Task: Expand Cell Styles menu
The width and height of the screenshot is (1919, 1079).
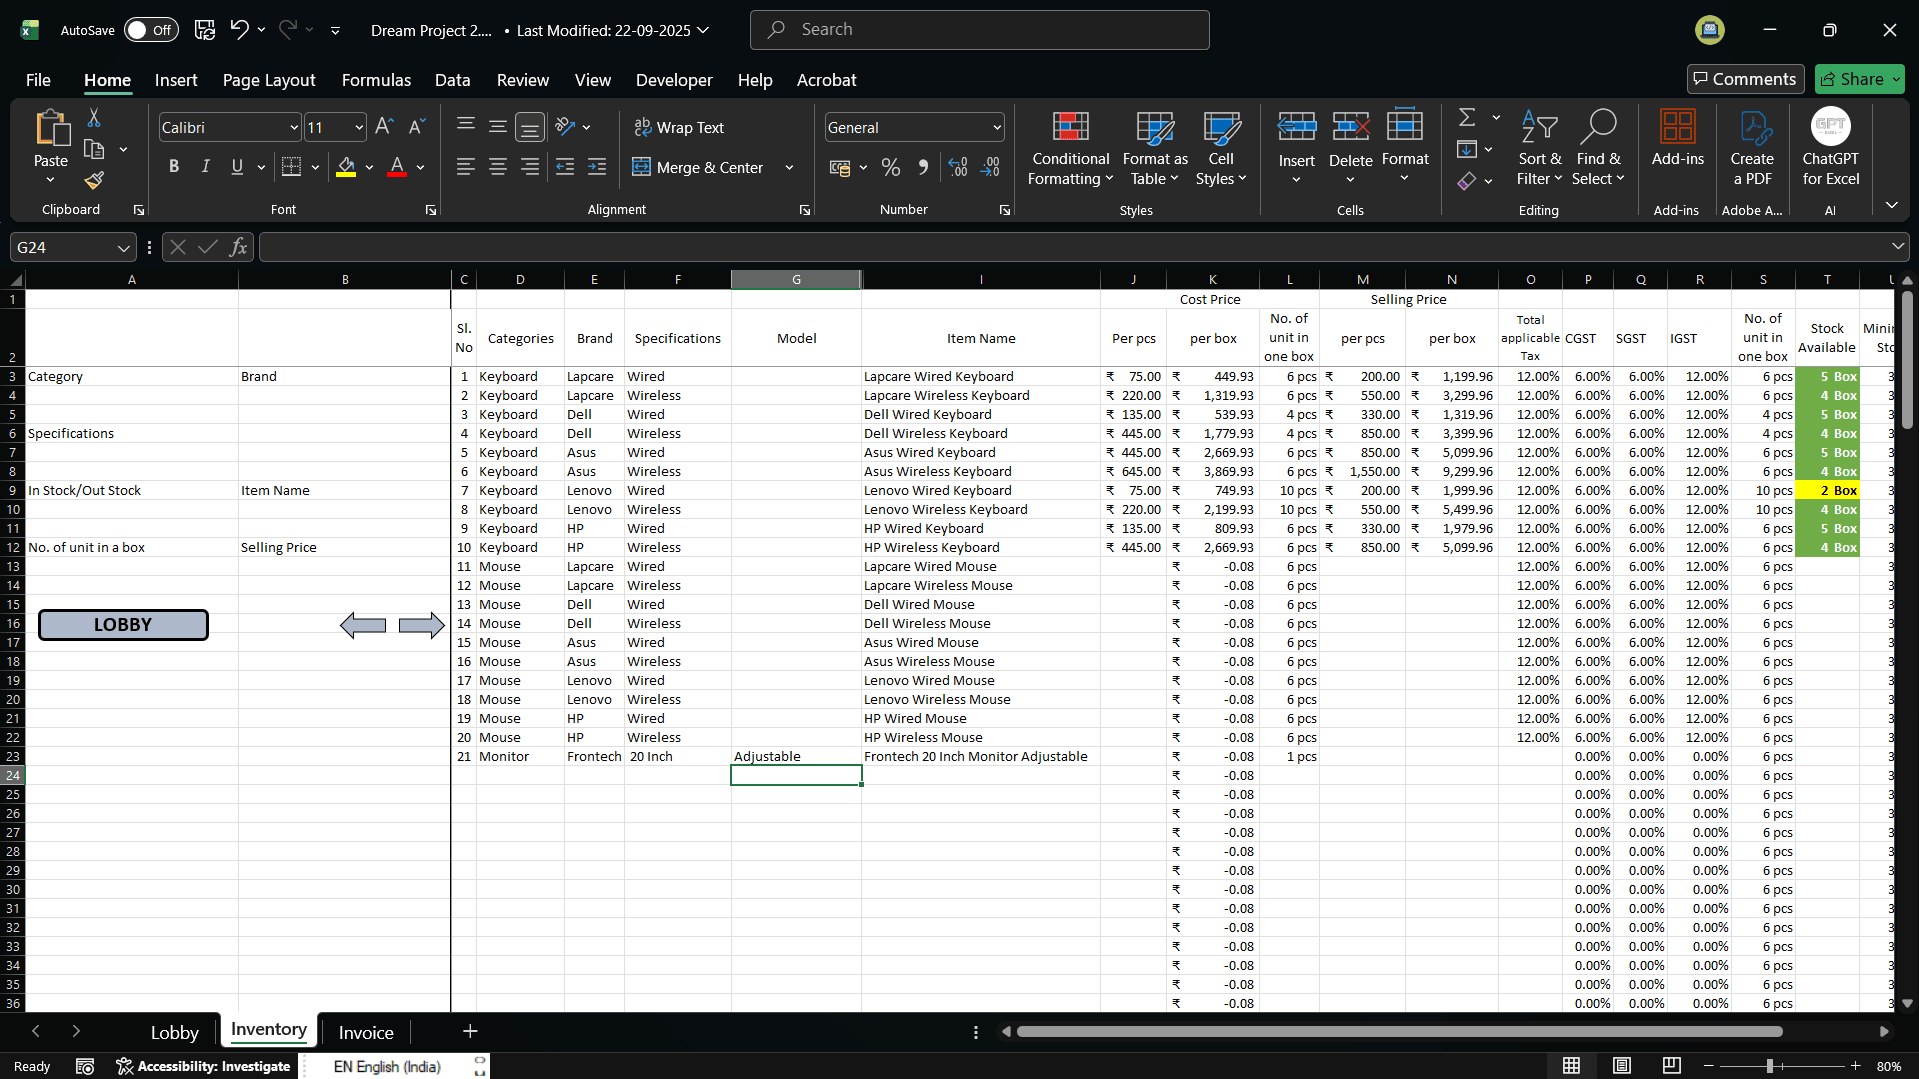Action: pos(1221,147)
